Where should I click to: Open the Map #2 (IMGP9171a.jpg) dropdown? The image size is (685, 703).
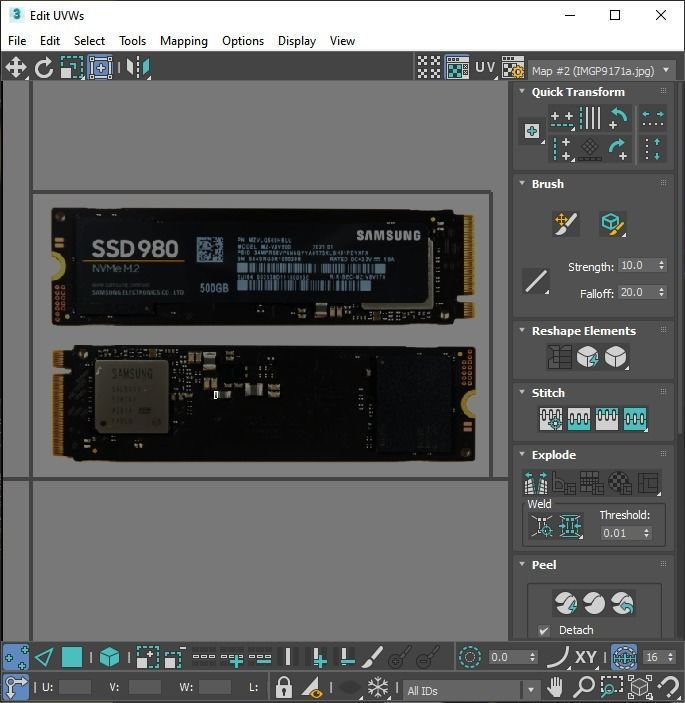click(x=601, y=71)
